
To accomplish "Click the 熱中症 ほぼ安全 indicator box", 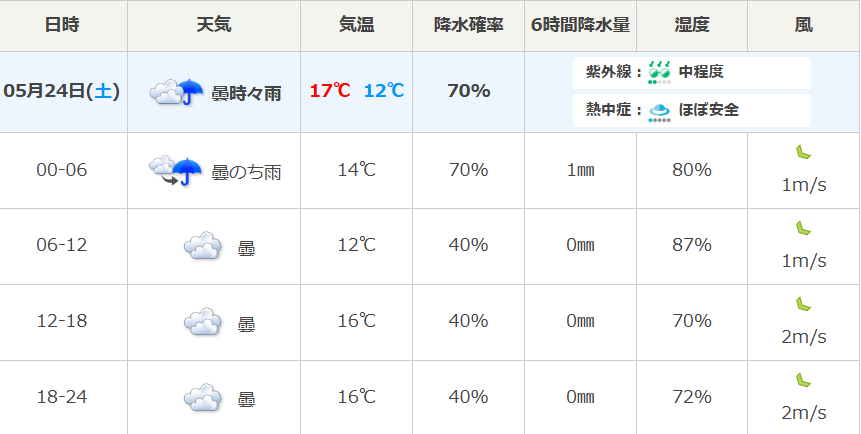I will coord(692,110).
